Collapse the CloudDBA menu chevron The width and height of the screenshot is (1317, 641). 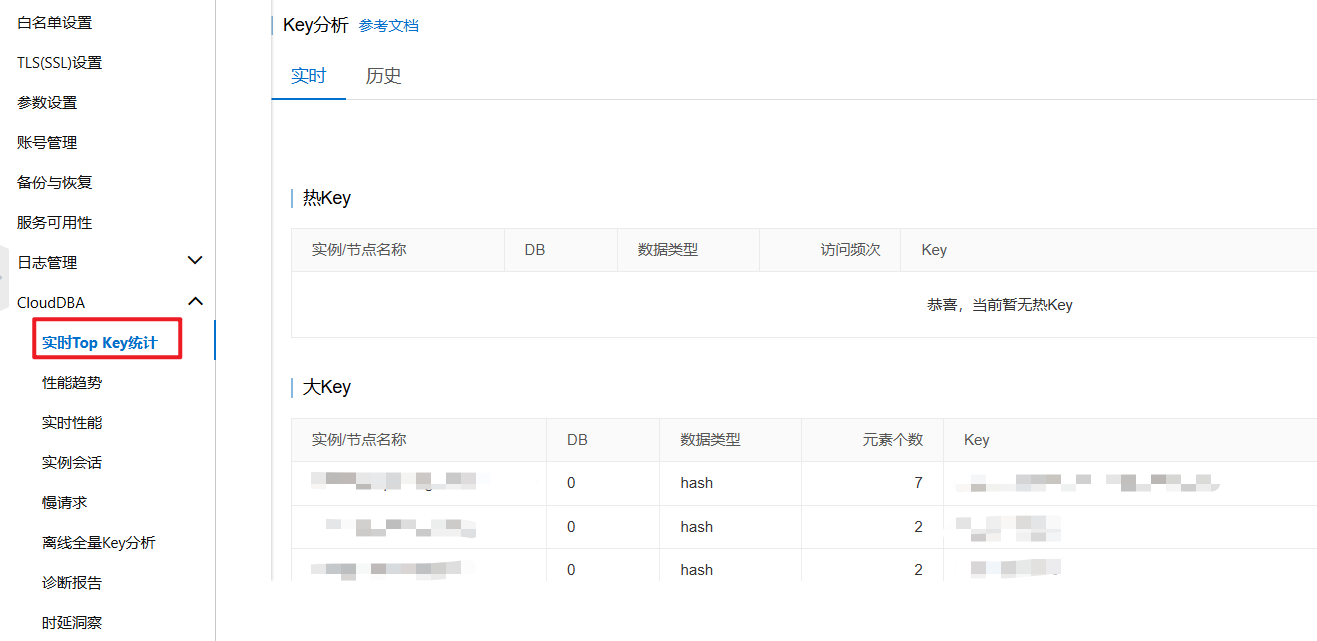click(196, 302)
